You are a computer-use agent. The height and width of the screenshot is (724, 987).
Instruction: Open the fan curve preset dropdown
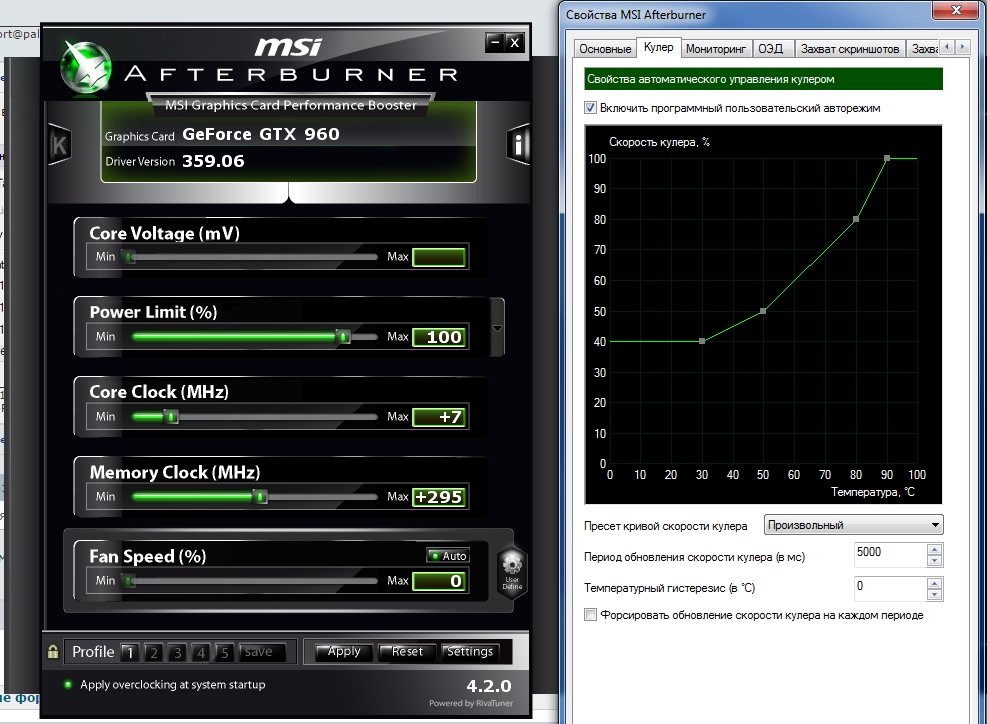click(853, 525)
